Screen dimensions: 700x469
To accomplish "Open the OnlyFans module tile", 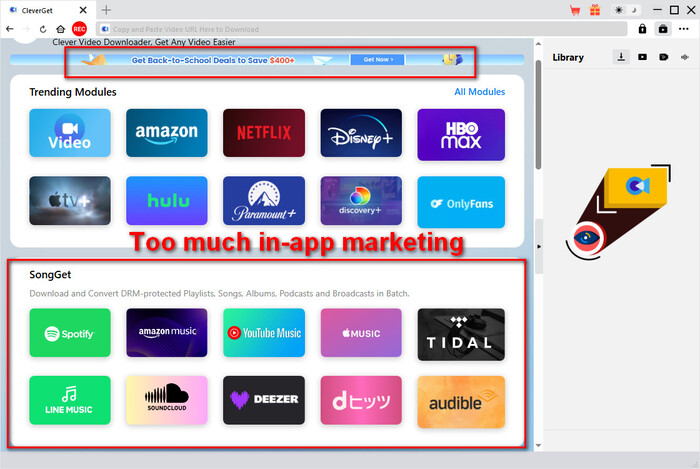I will click(x=461, y=202).
